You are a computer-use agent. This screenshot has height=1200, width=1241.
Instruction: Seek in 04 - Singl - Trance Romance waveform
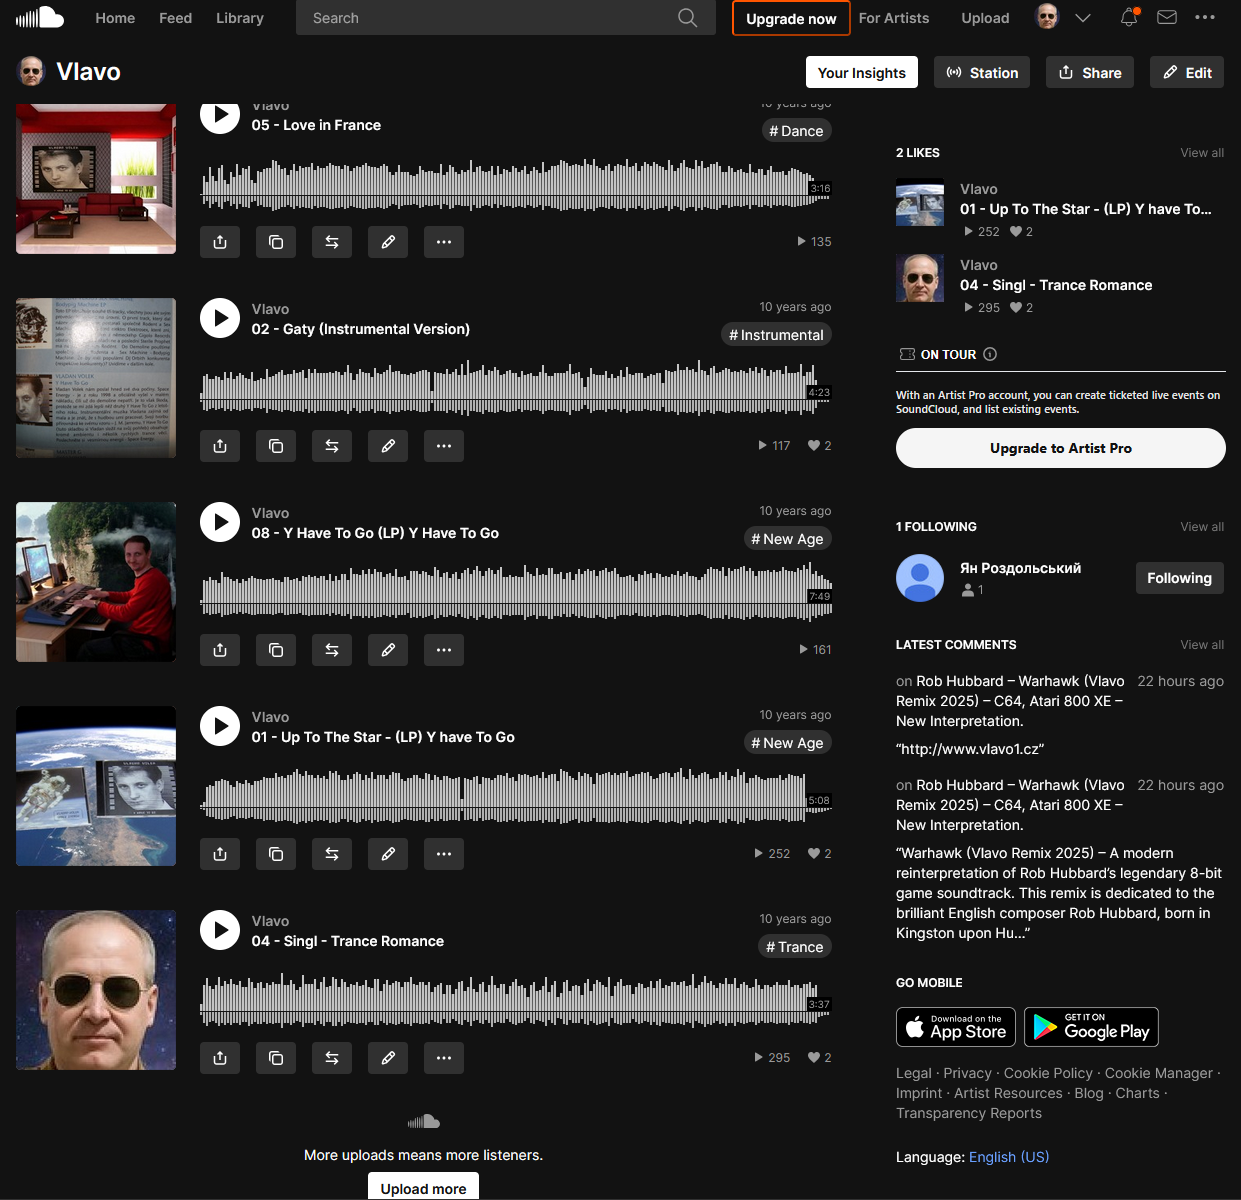516,1000
